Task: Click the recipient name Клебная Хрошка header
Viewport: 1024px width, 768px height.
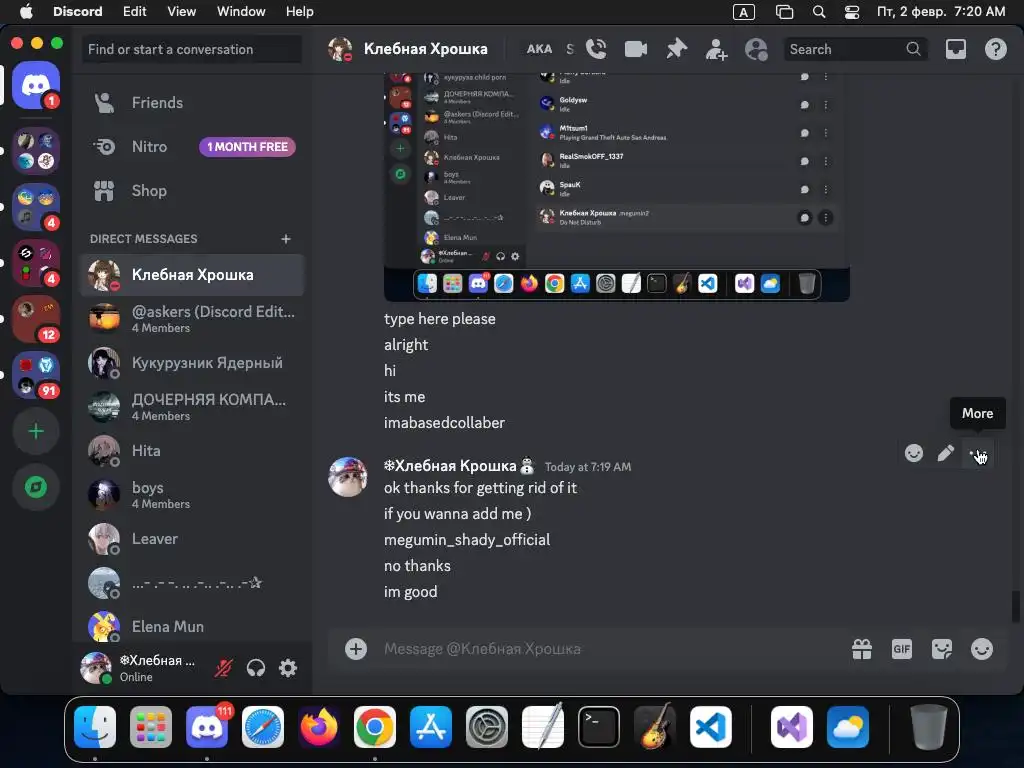Action: pyautogui.click(x=426, y=49)
